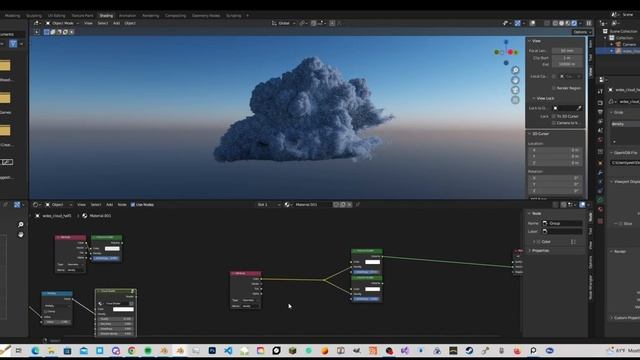The width and height of the screenshot is (640, 360).
Task: Switch to the Animation workspace tab
Action: click(x=127, y=16)
